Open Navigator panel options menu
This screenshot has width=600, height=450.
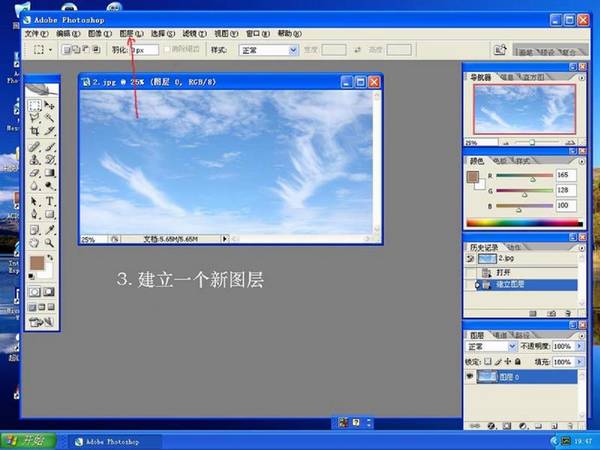582,78
